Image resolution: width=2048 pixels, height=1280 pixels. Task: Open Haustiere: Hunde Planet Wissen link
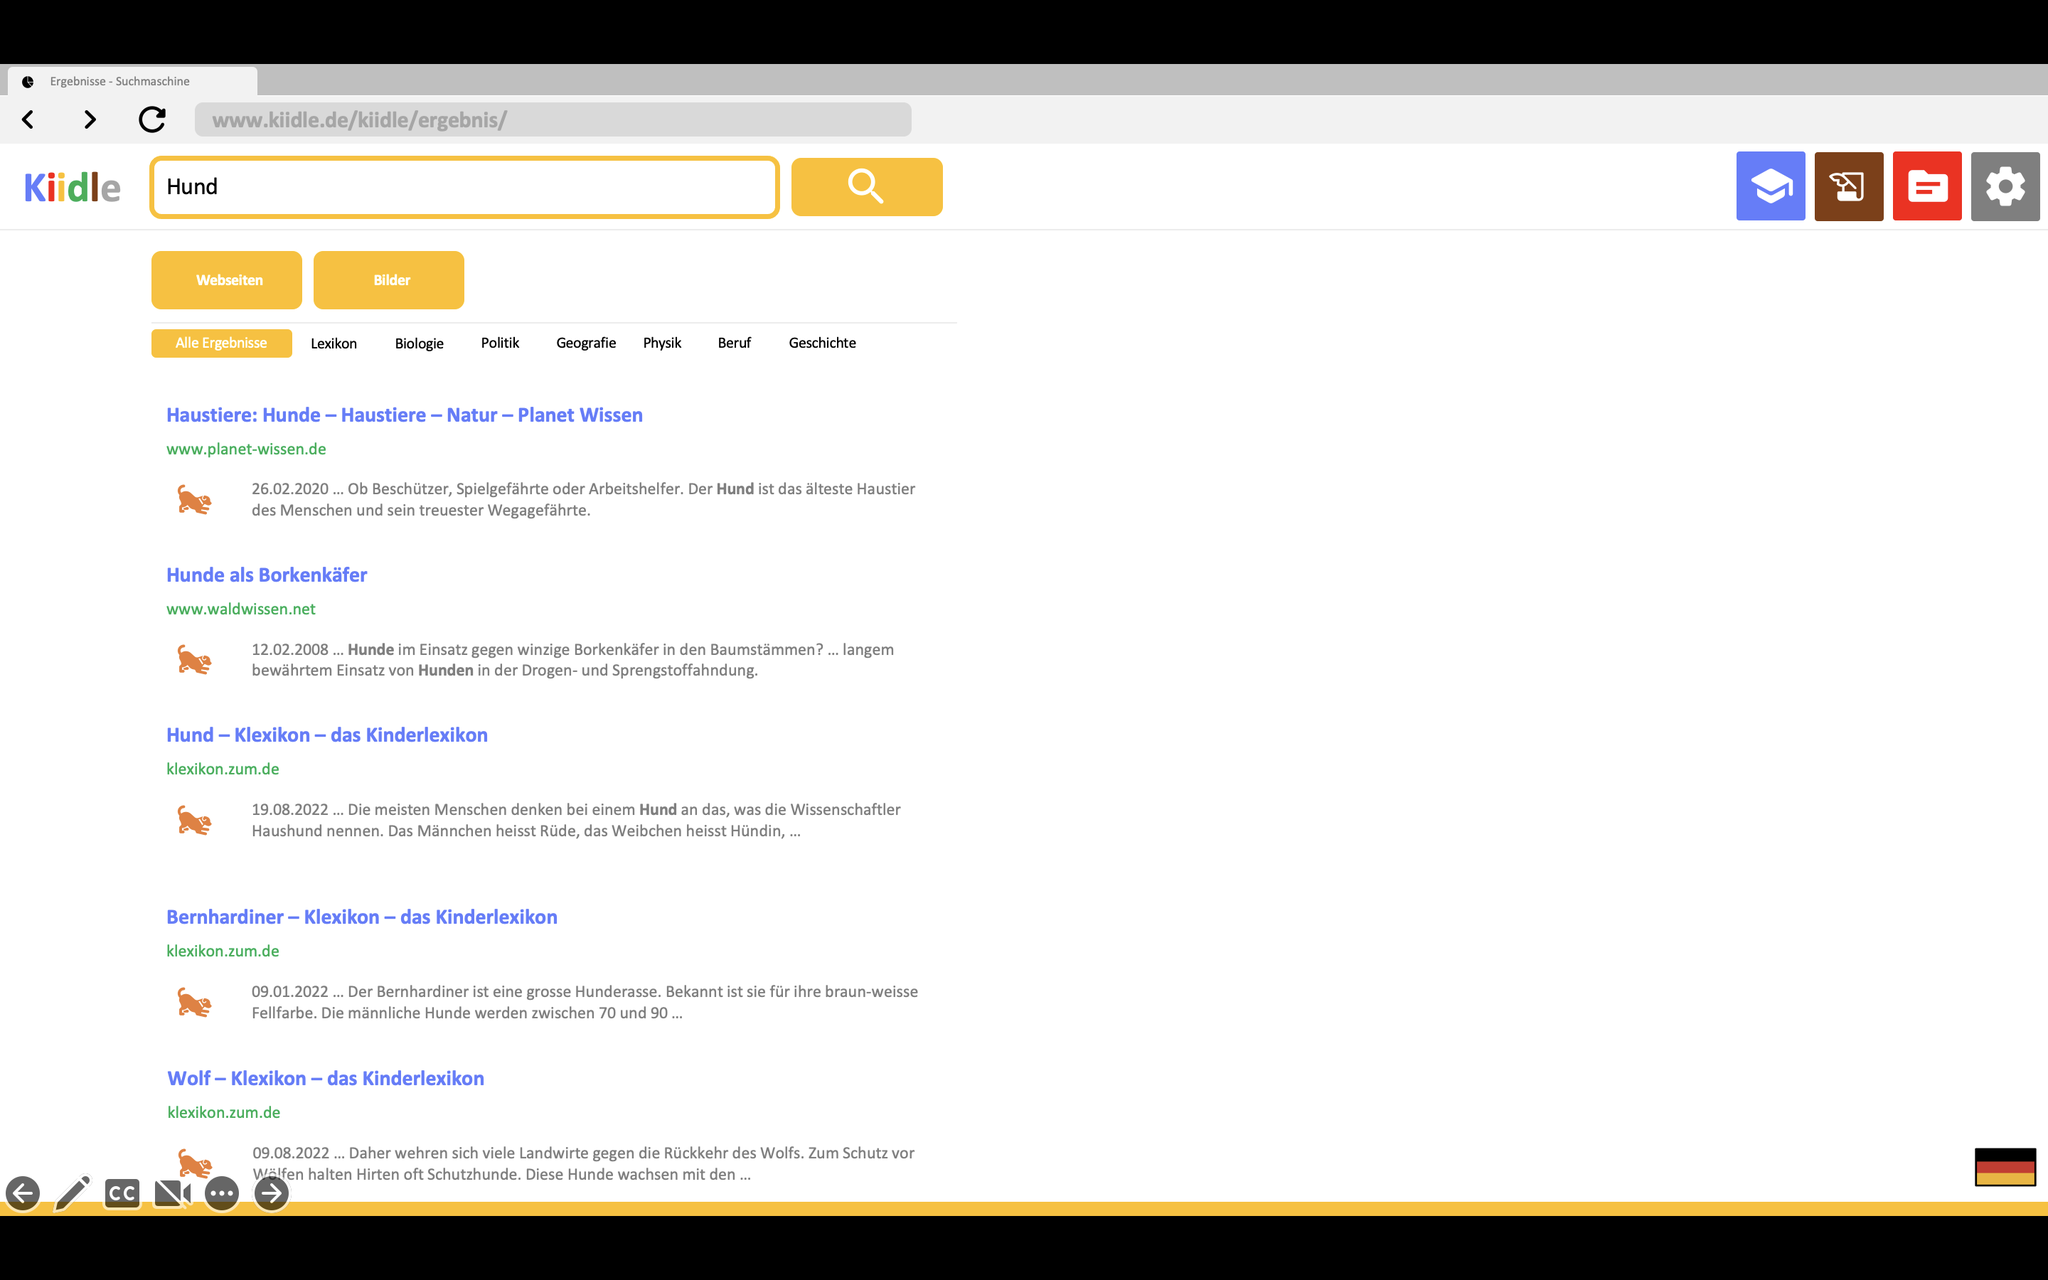tap(404, 415)
